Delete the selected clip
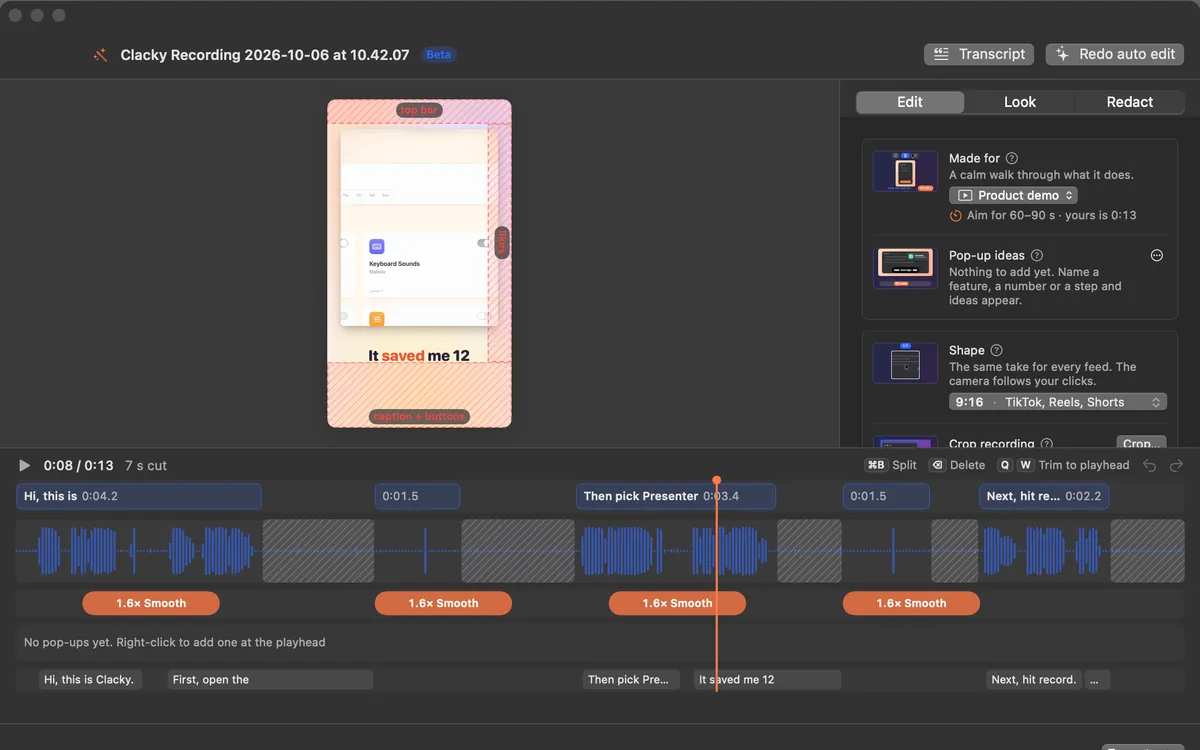 click(x=958, y=465)
